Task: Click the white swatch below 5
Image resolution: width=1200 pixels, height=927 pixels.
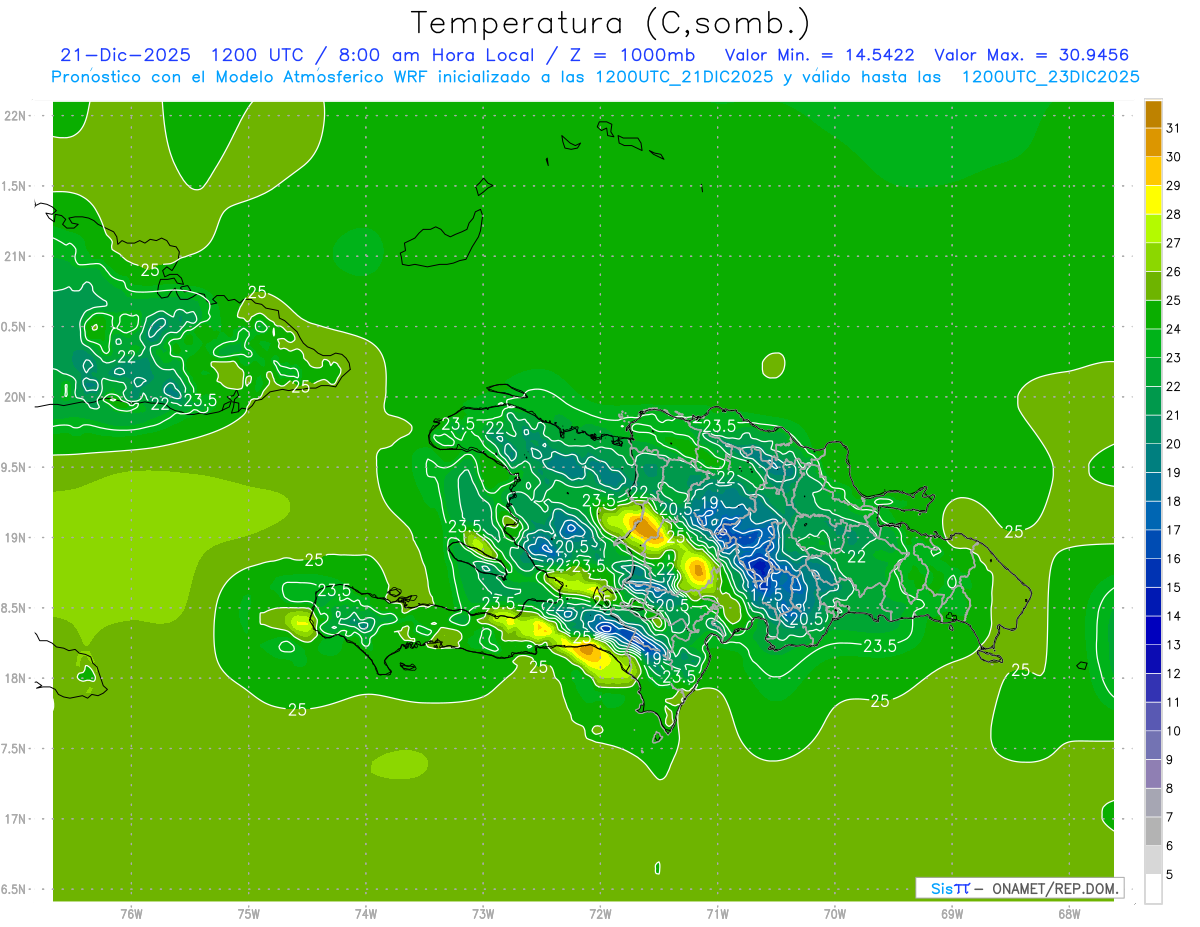Action: tap(1153, 890)
